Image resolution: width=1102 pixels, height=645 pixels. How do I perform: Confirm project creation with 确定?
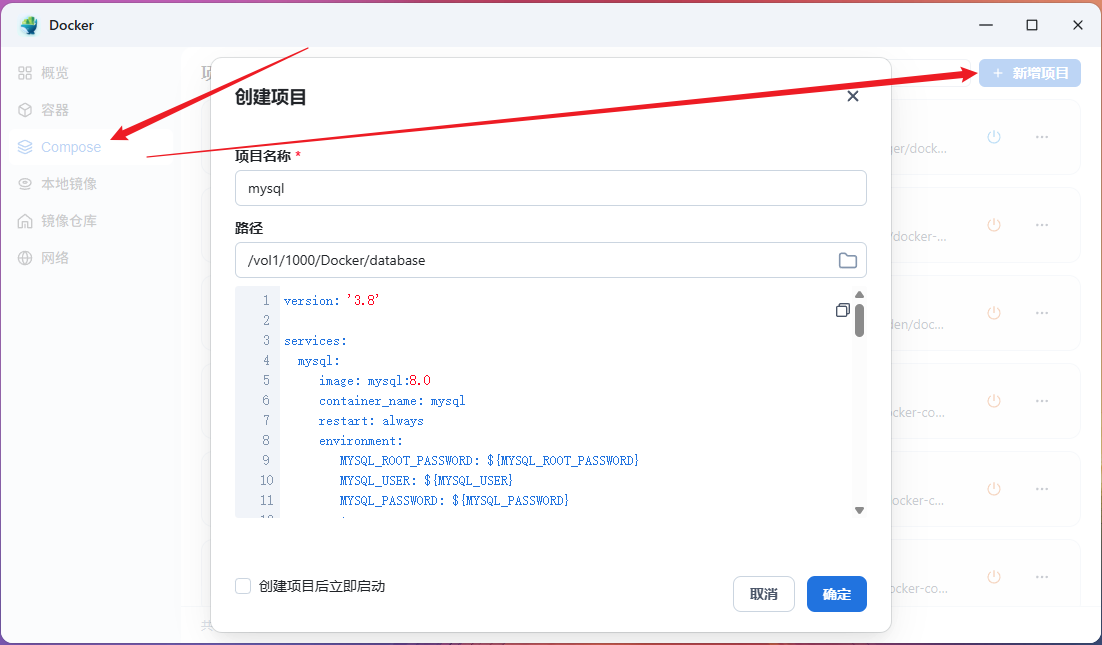tap(836, 593)
